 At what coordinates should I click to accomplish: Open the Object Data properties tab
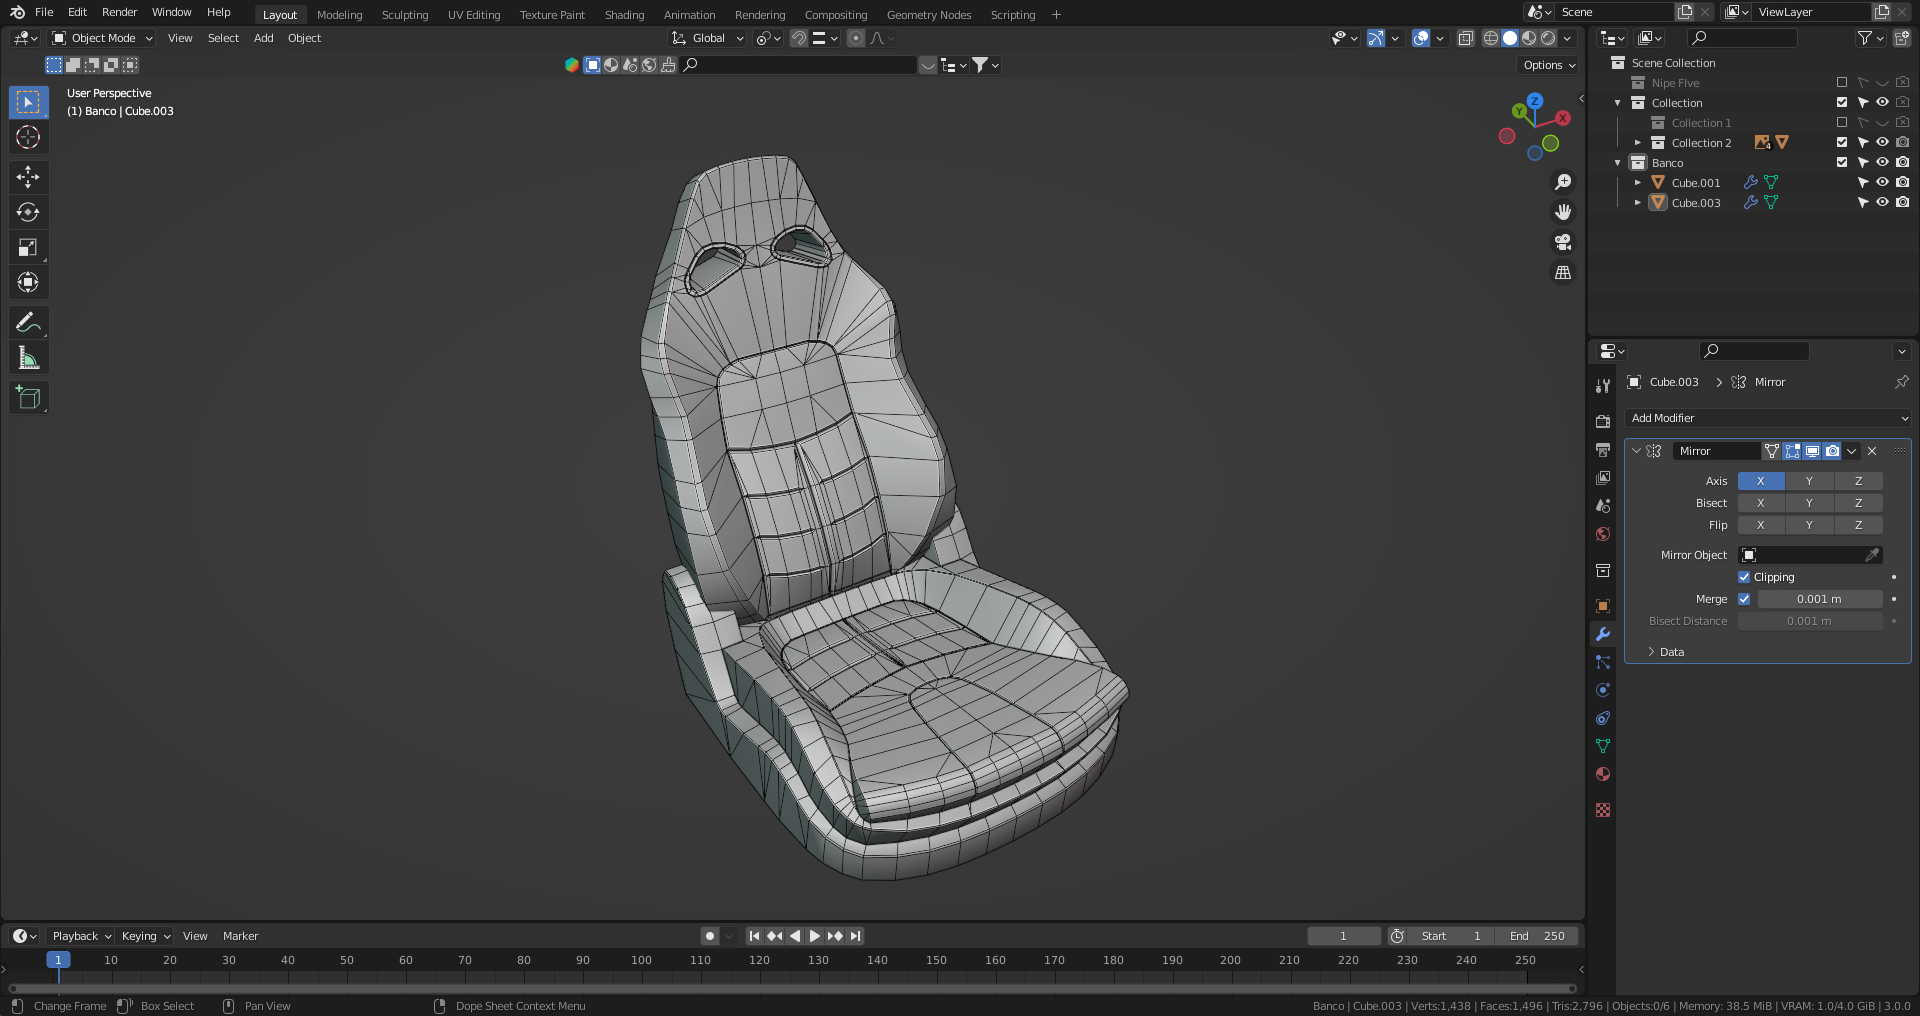tap(1603, 746)
